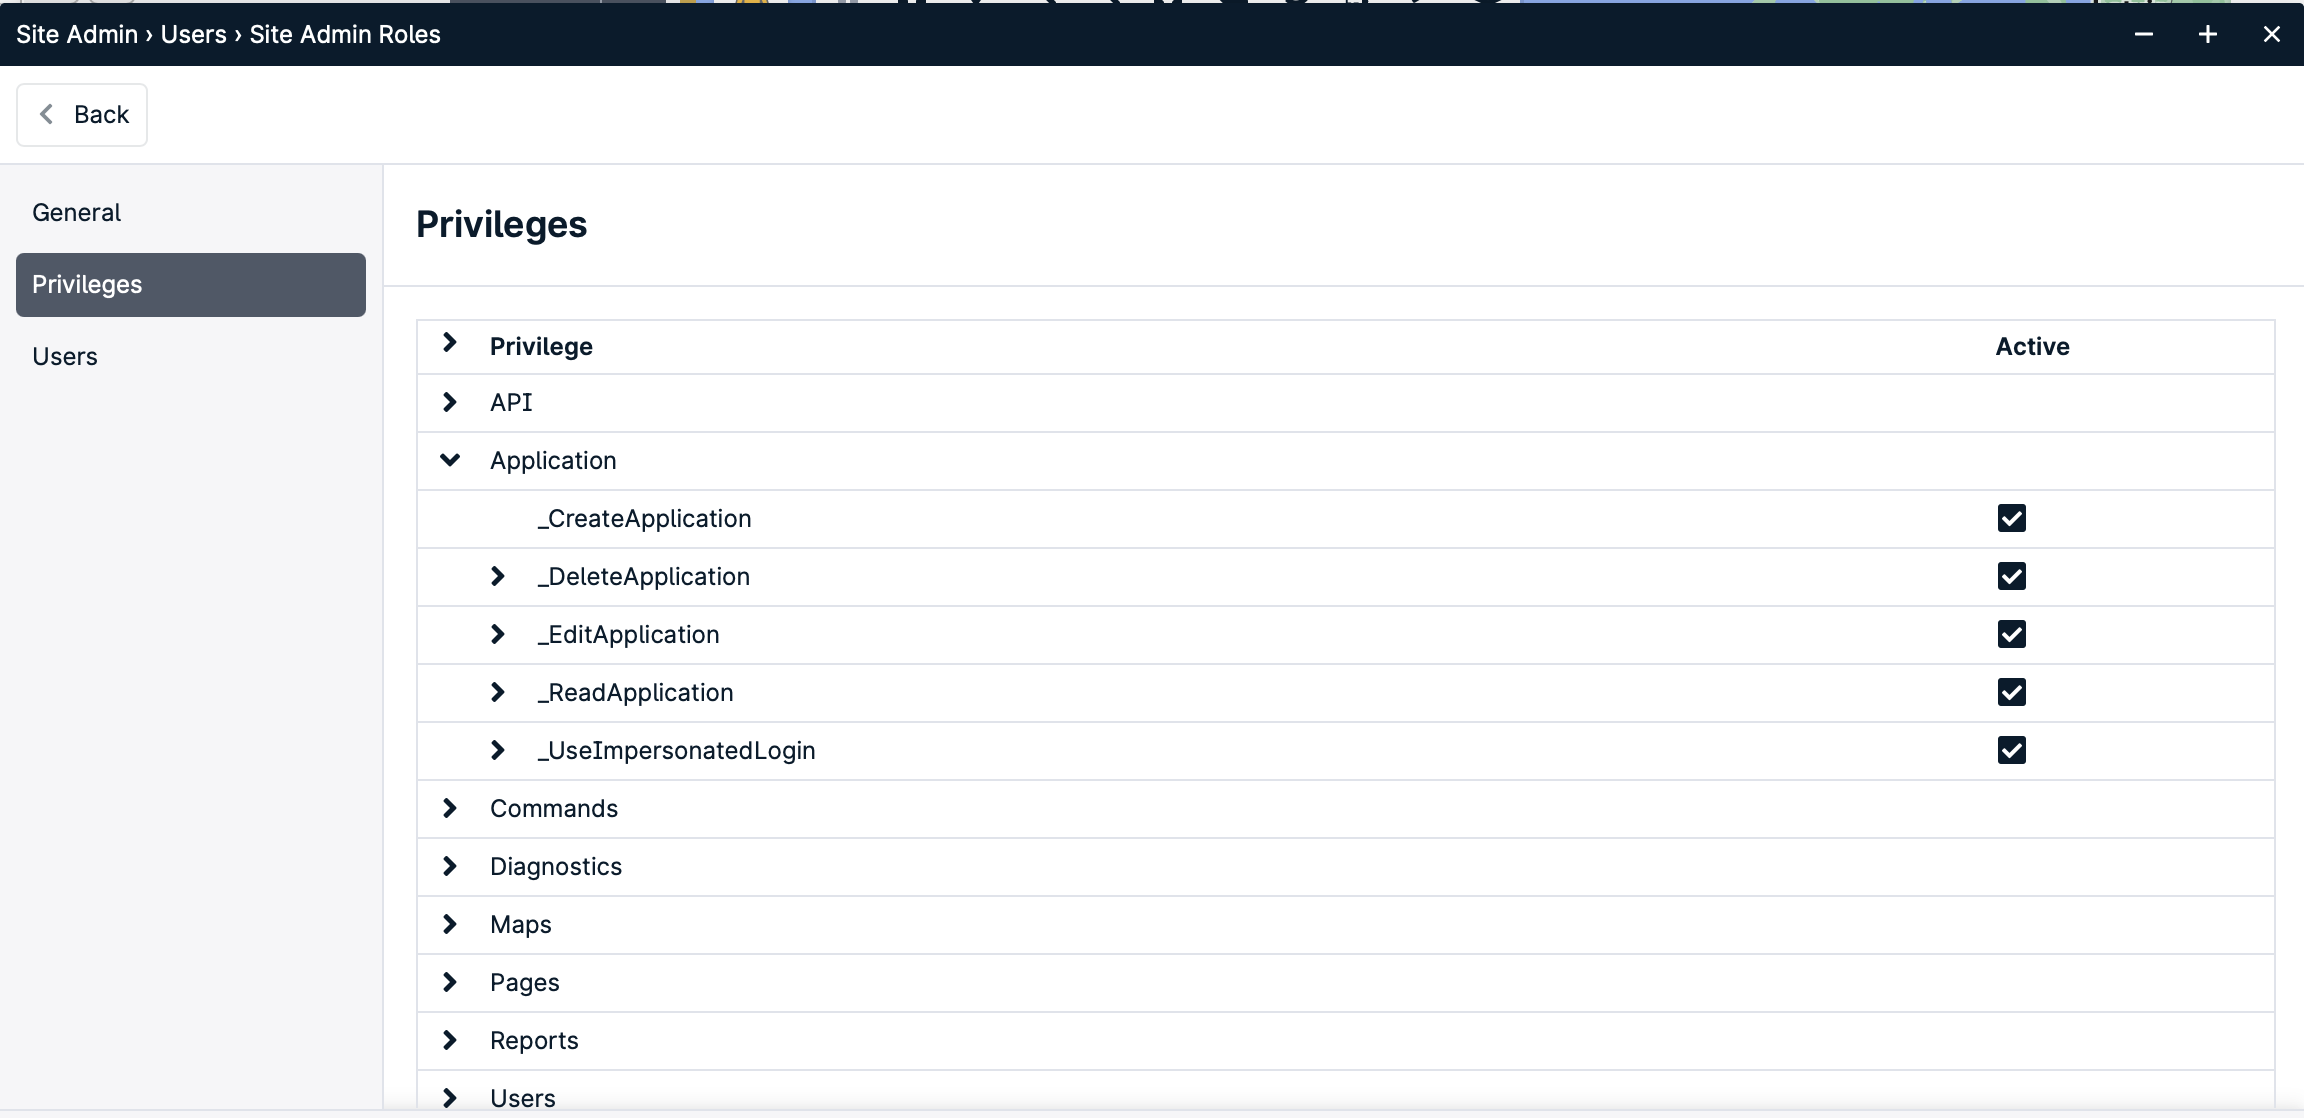
Task: Expand the API privilege group
Action: tap(450, 402)
